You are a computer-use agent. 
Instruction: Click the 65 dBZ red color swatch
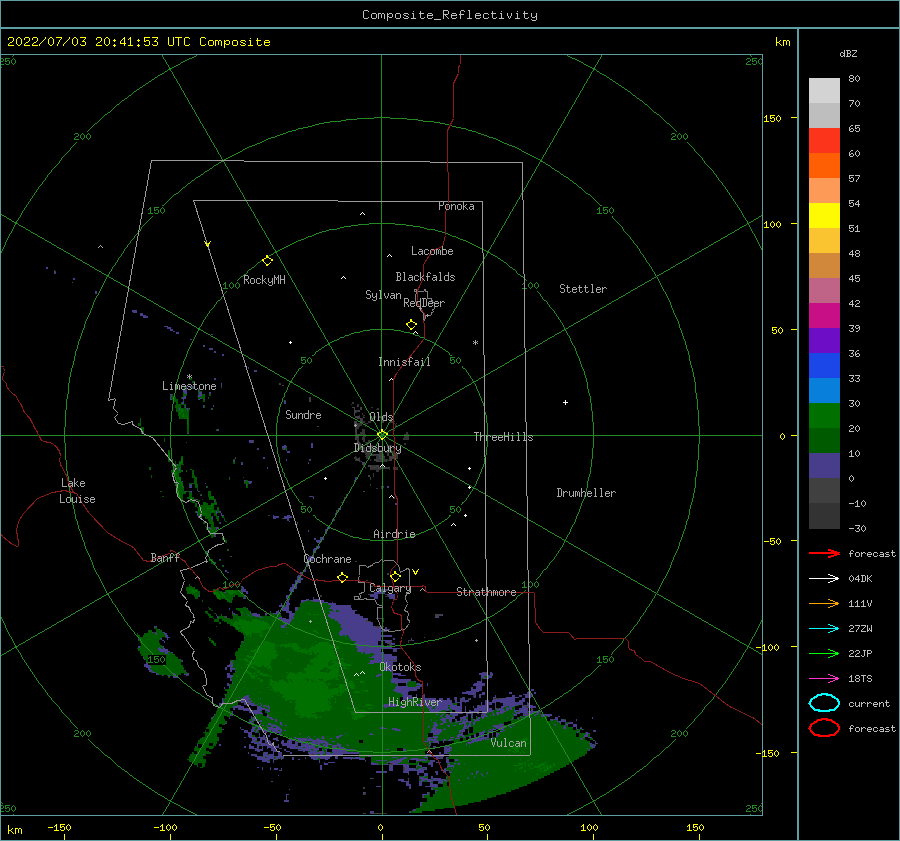tap(824, 141)
